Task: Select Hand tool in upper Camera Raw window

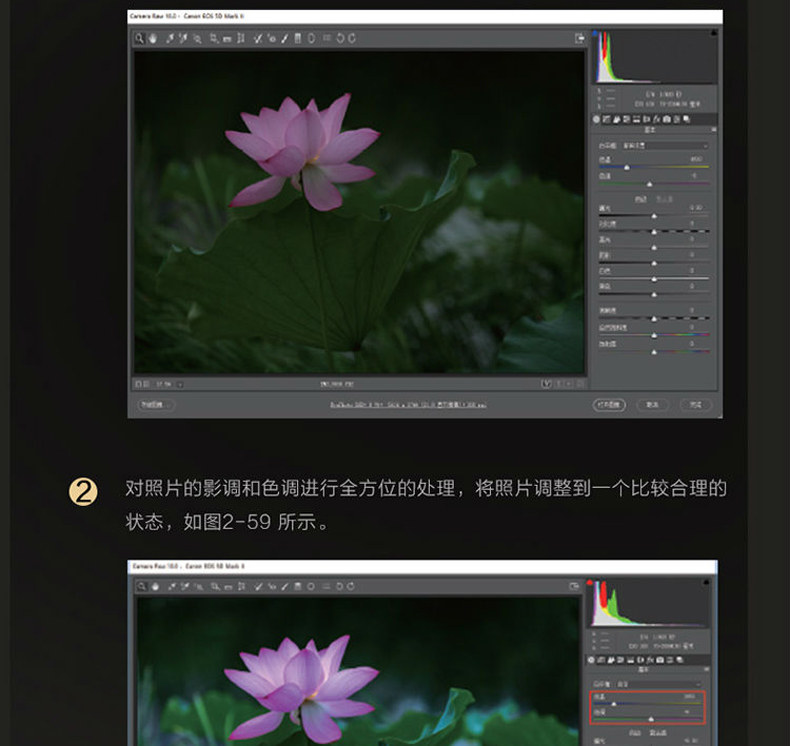Action: tap(153, 38)
